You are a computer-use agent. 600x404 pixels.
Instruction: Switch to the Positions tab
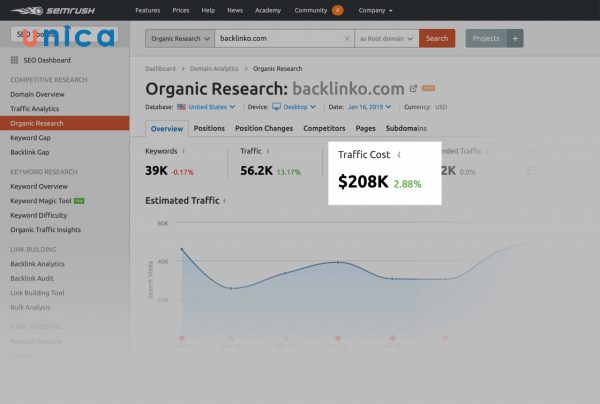(x=209, y=128)
